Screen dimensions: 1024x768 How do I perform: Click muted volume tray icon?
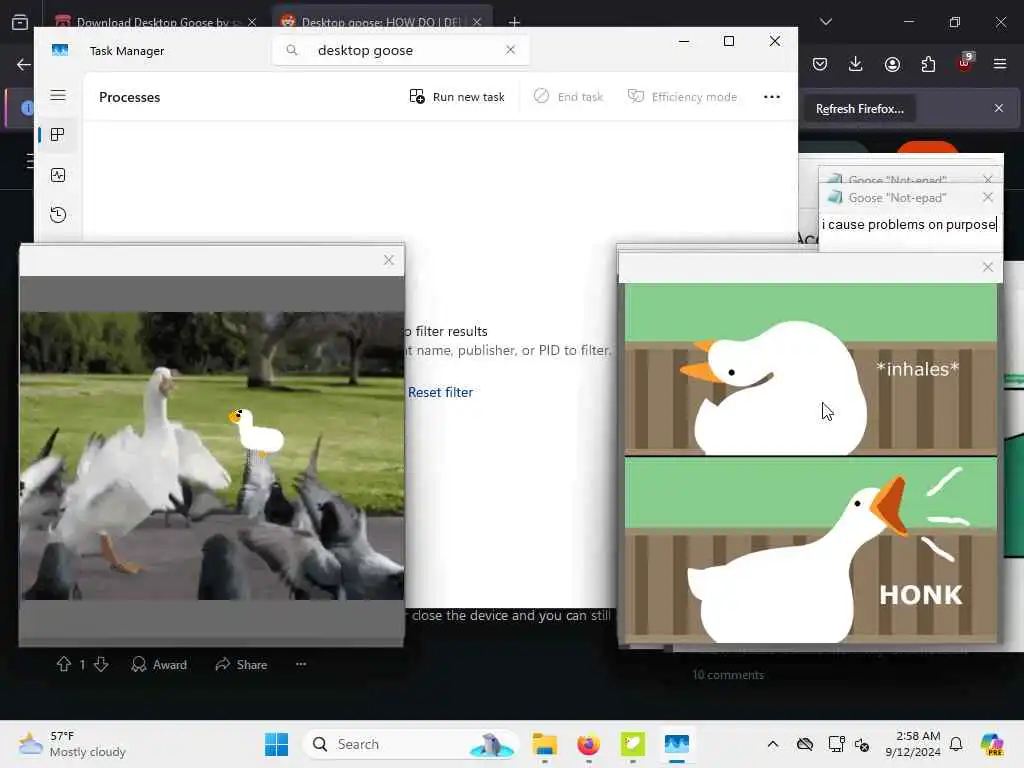(x=861, y=744)
